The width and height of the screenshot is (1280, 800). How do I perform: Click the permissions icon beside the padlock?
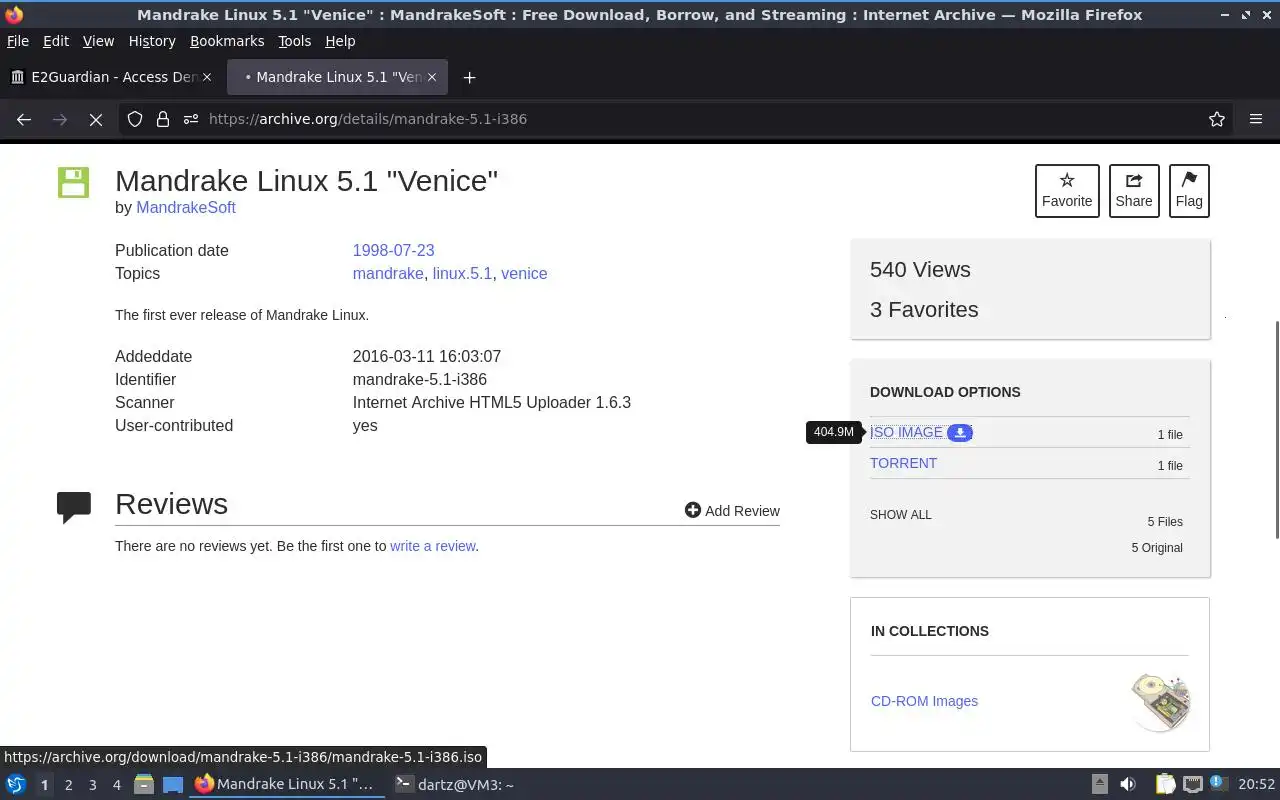click(190, 119)
